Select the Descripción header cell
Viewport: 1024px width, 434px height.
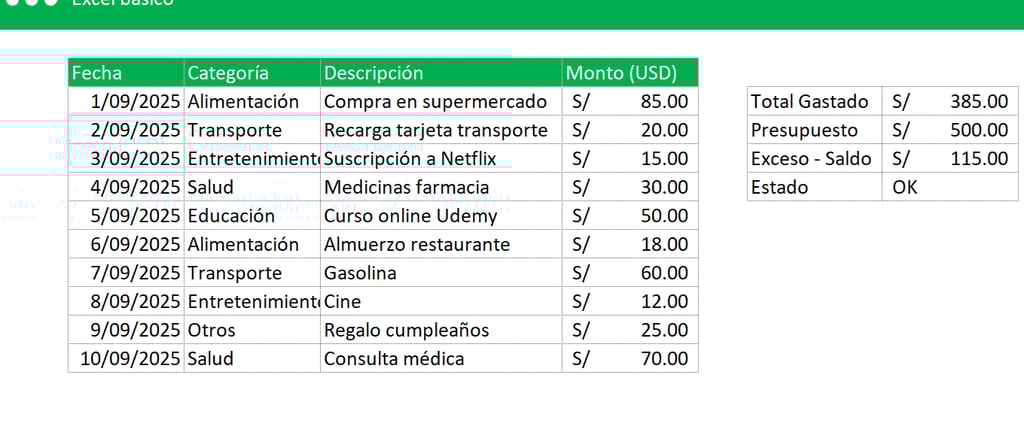[x=441, y=72]
